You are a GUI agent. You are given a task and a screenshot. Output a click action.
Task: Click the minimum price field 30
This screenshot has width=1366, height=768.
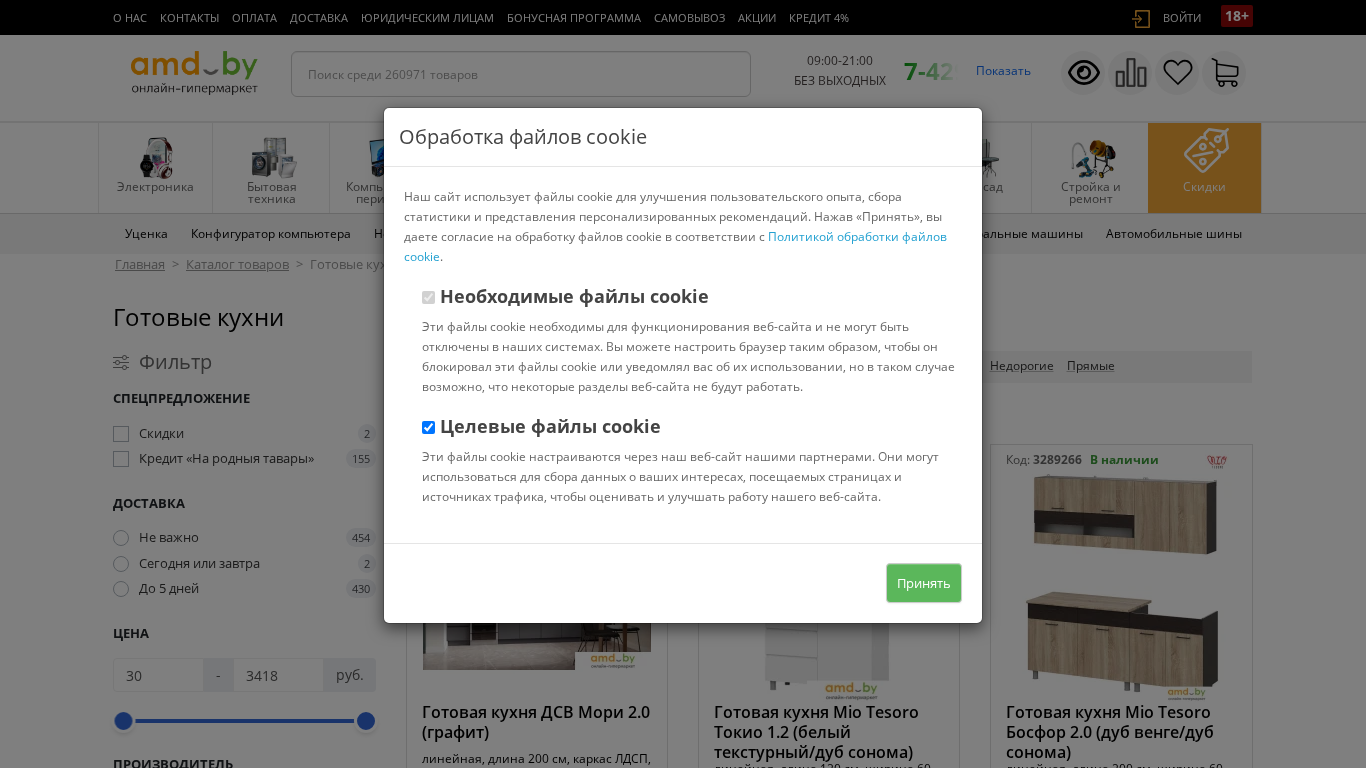coord(158,675)
